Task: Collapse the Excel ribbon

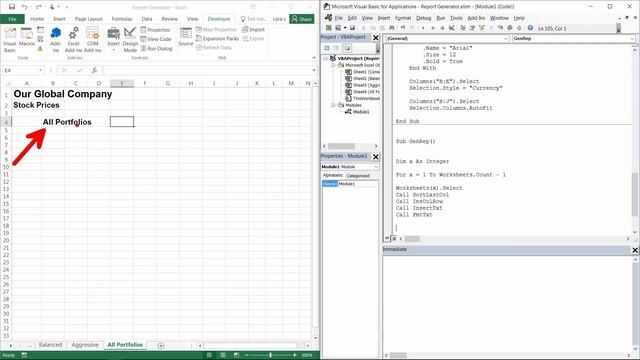Action: coord(314,58)
